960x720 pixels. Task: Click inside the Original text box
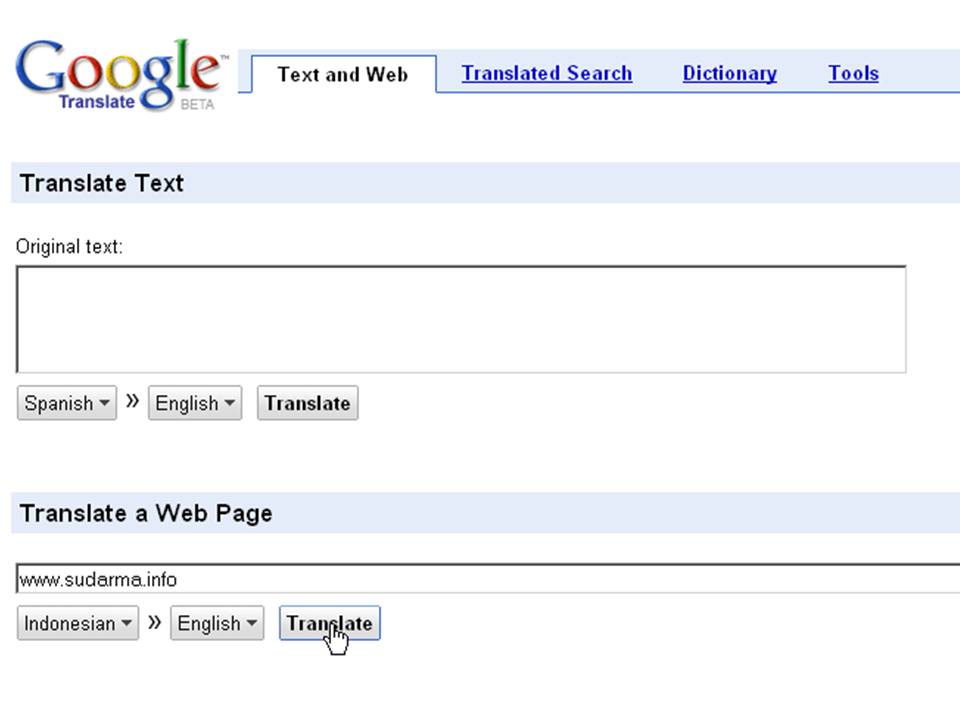coord(460,319)
